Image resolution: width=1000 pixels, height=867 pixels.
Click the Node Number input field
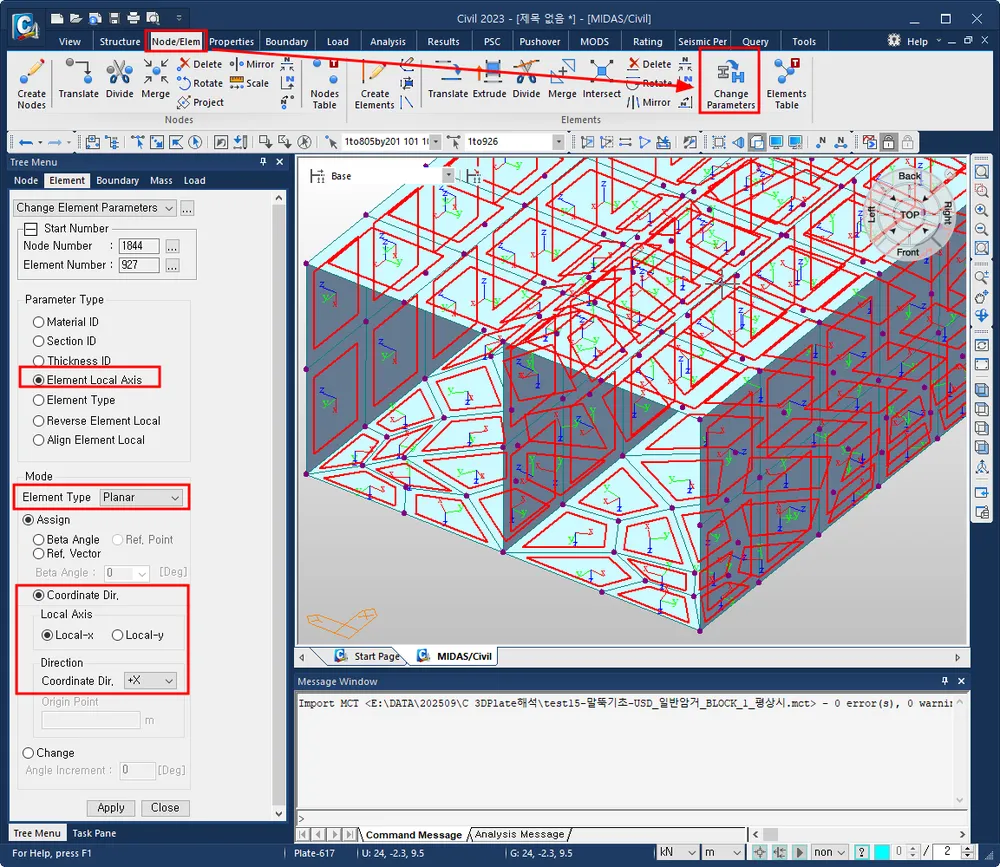pos(139,246)
